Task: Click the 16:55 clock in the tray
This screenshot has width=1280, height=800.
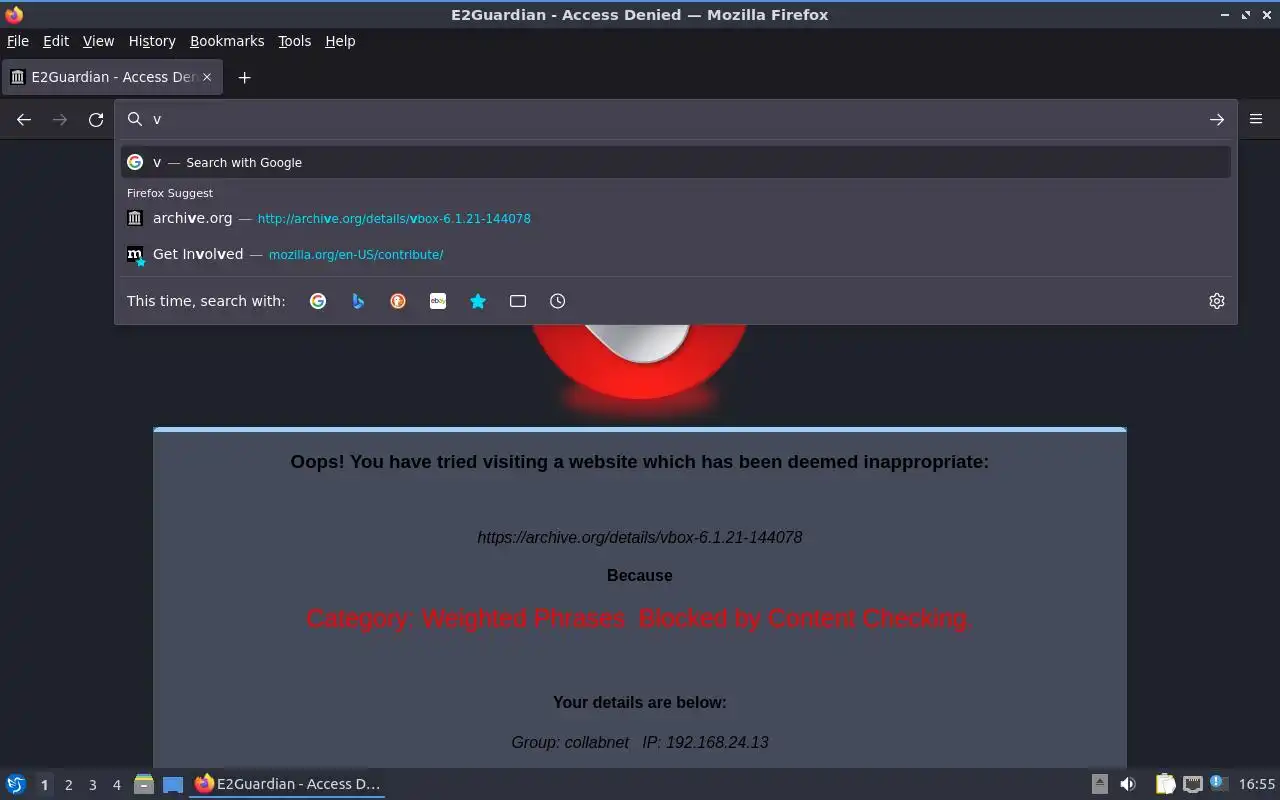Action: point(1257,784)
